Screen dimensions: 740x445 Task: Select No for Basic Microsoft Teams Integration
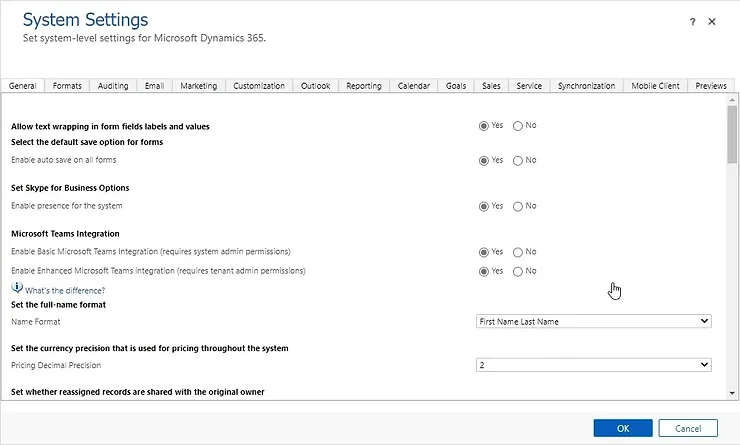518,252
